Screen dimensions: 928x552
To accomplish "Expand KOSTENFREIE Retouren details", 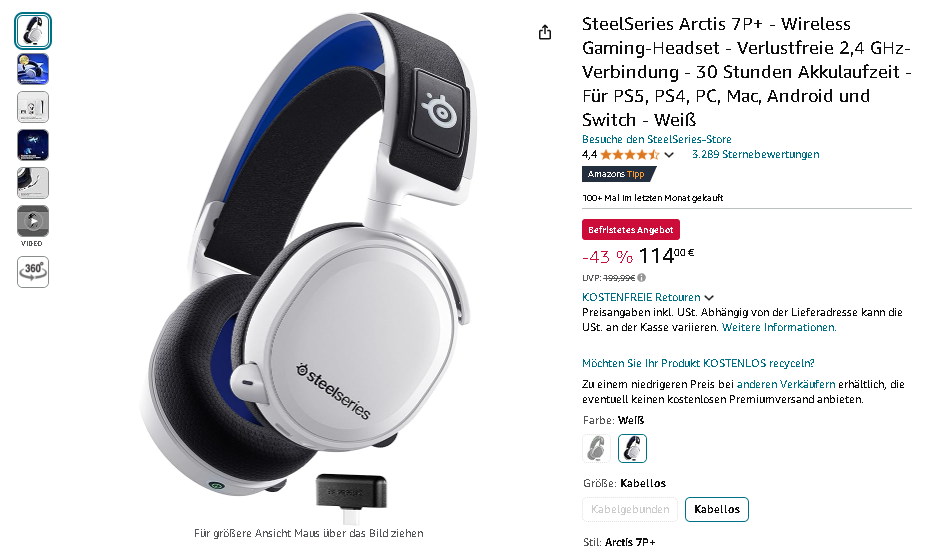I will [x=647, y=298].
